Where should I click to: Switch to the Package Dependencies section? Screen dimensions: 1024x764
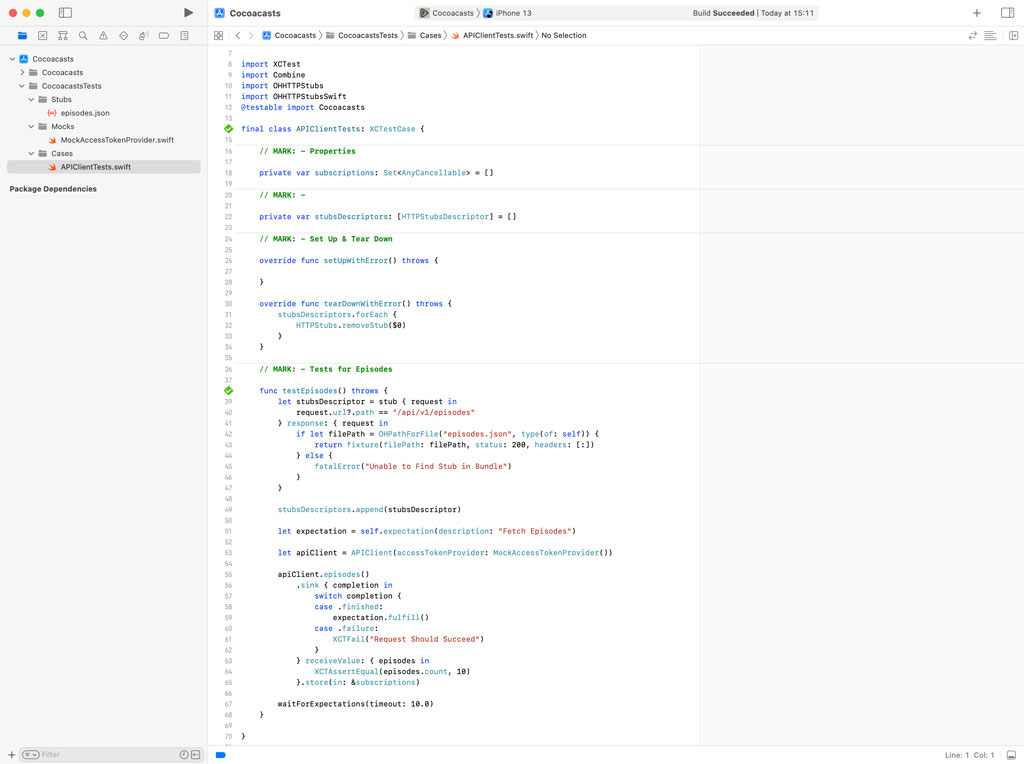(x=53, y=188)
